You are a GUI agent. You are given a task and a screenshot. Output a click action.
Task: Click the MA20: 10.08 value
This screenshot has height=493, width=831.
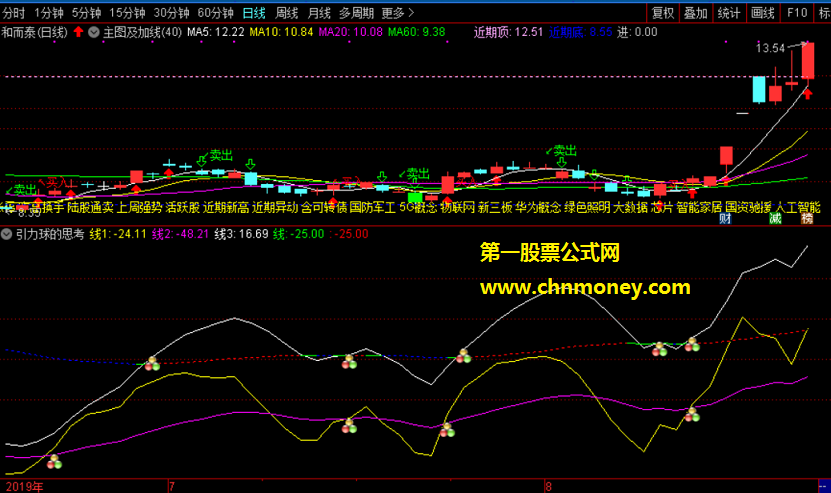point(350,32)
